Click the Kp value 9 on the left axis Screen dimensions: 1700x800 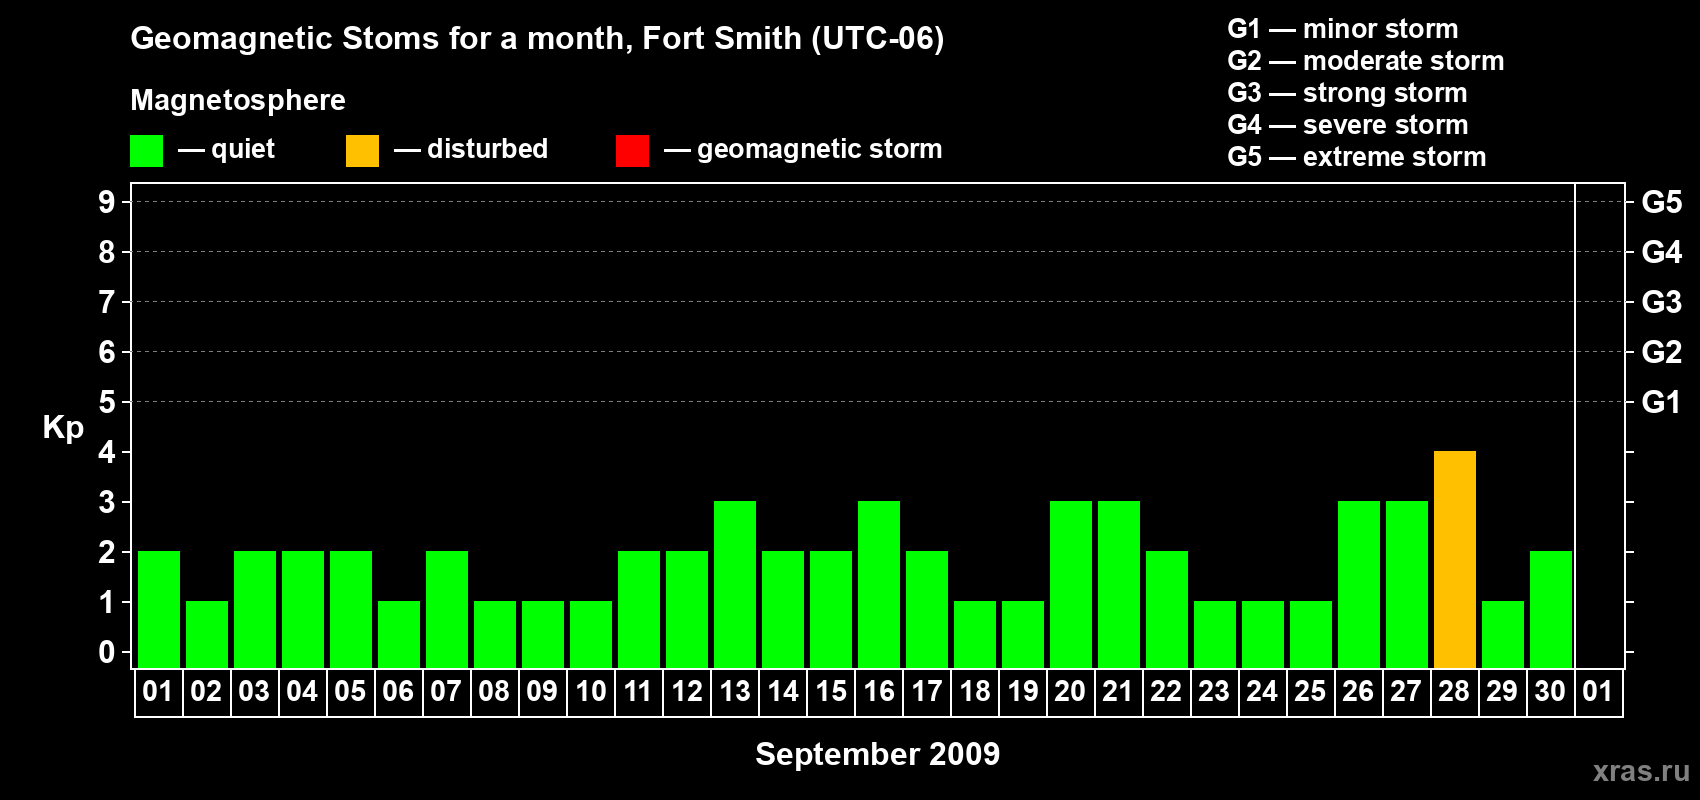tap(107, 202)
